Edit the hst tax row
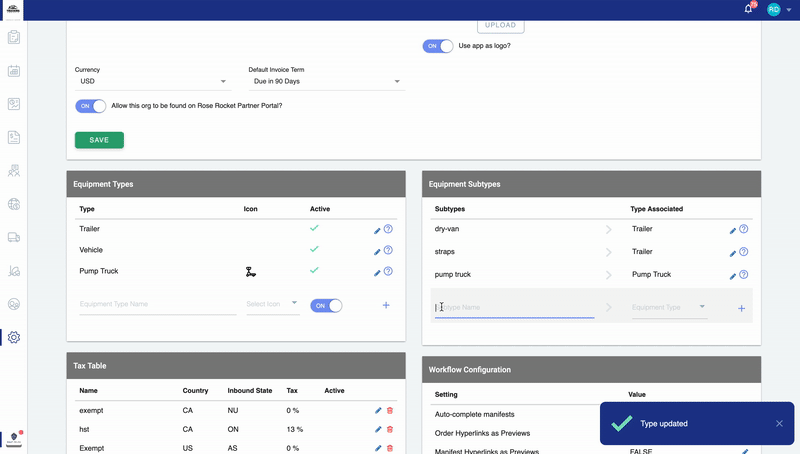This screenshot has width=800, height=454. coord(378,429)
